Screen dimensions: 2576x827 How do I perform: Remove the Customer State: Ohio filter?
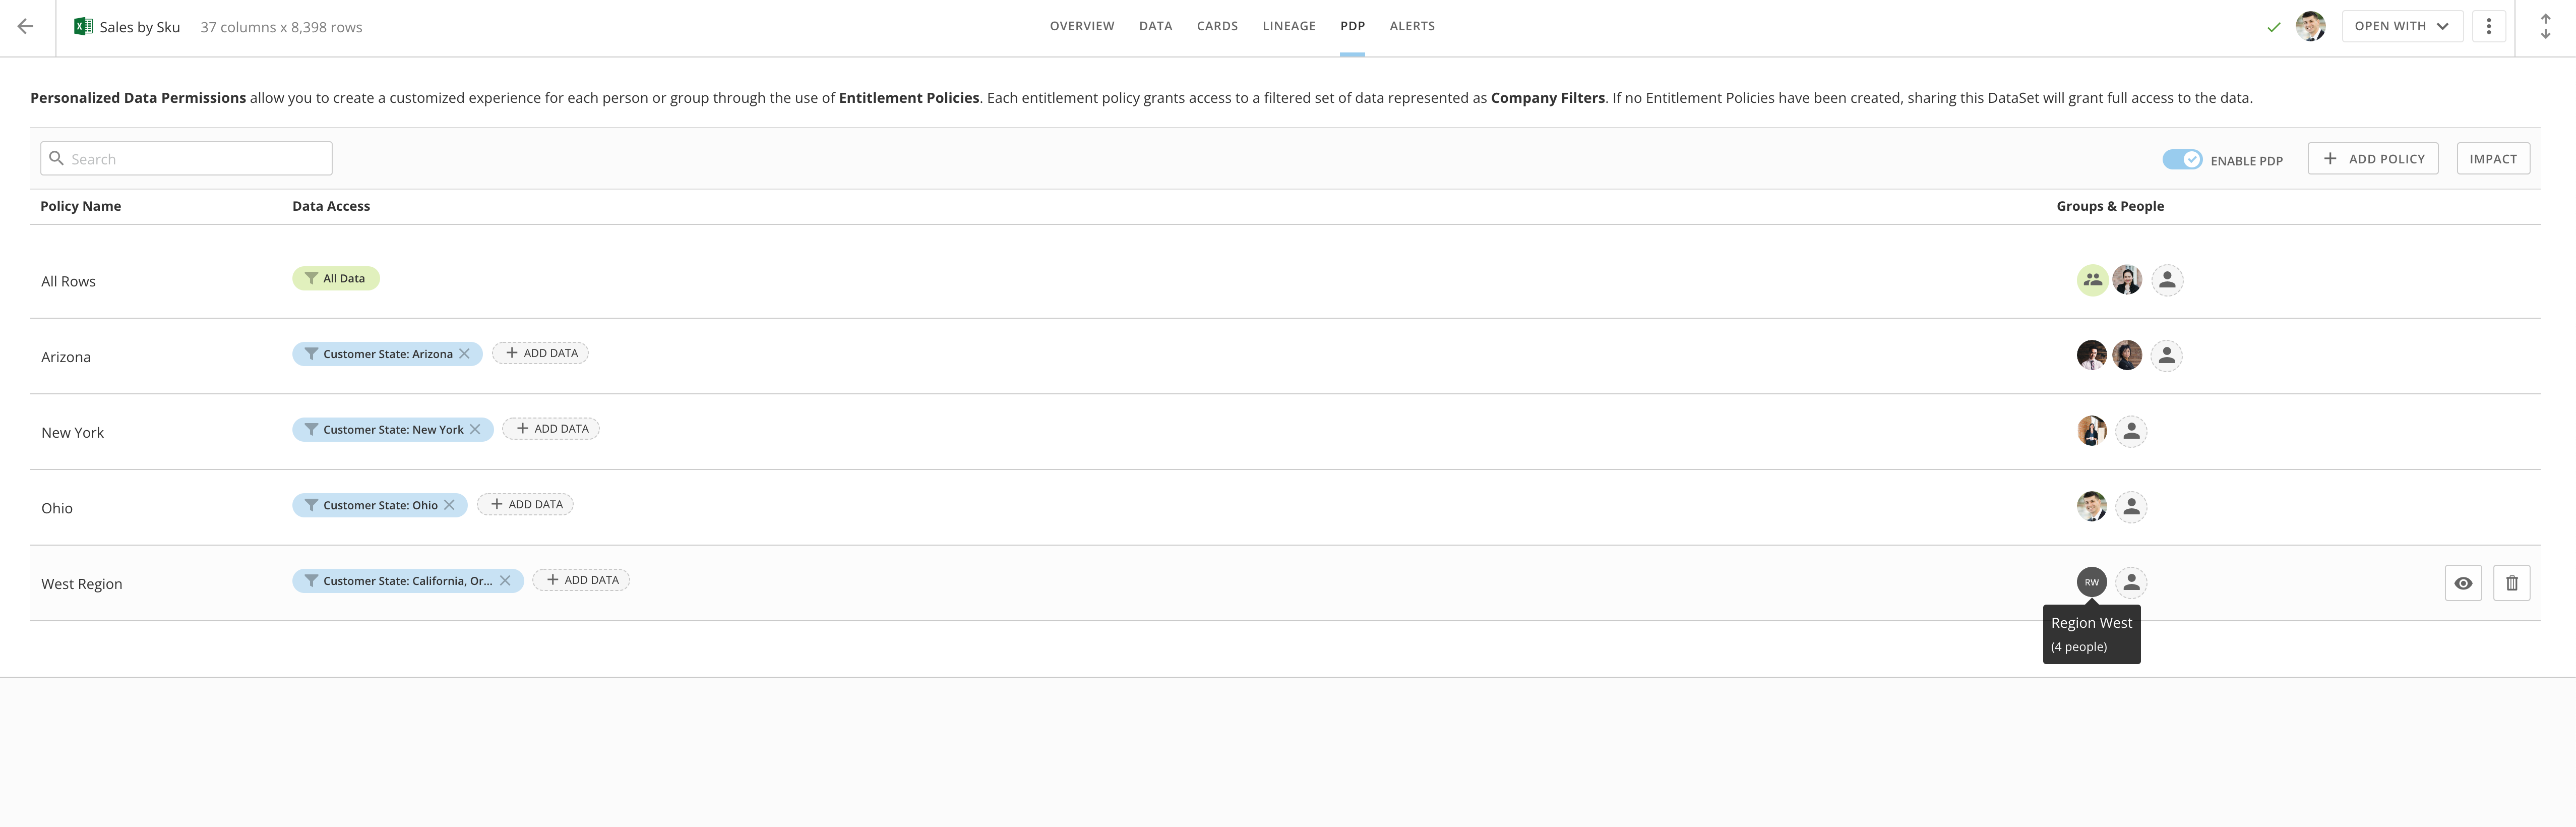449,505
